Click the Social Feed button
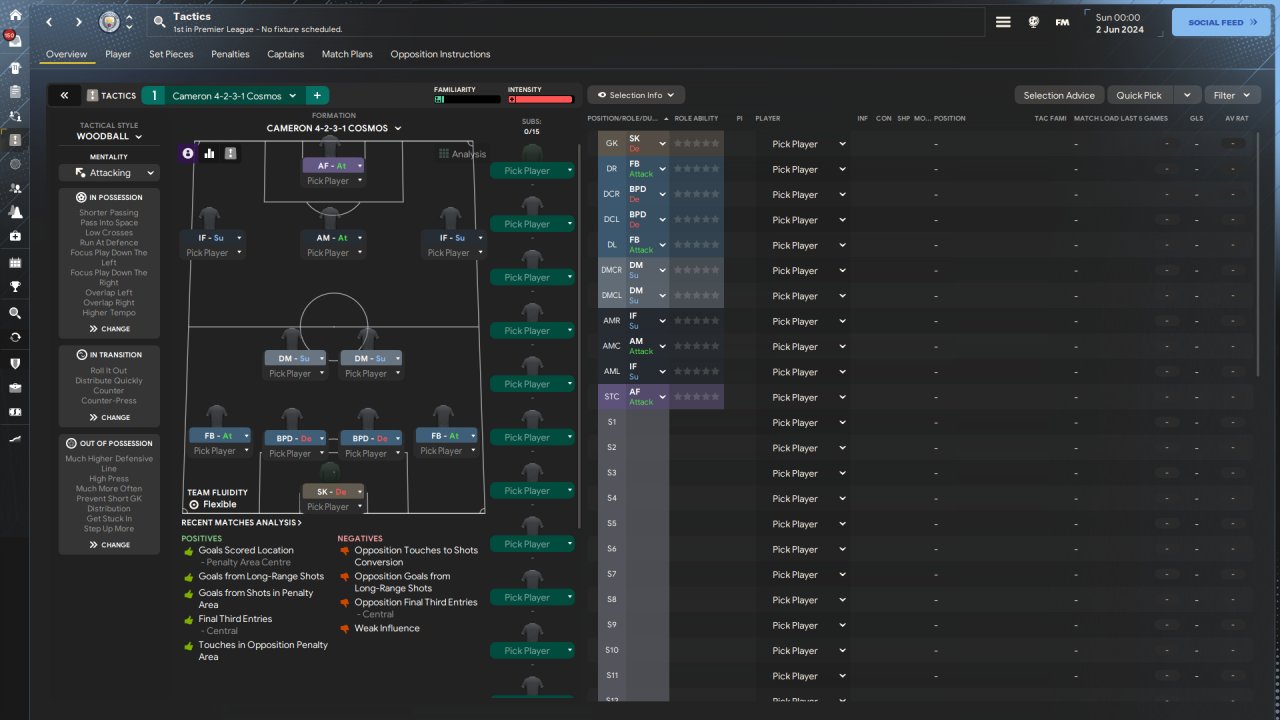 [x=1221, y=22]
